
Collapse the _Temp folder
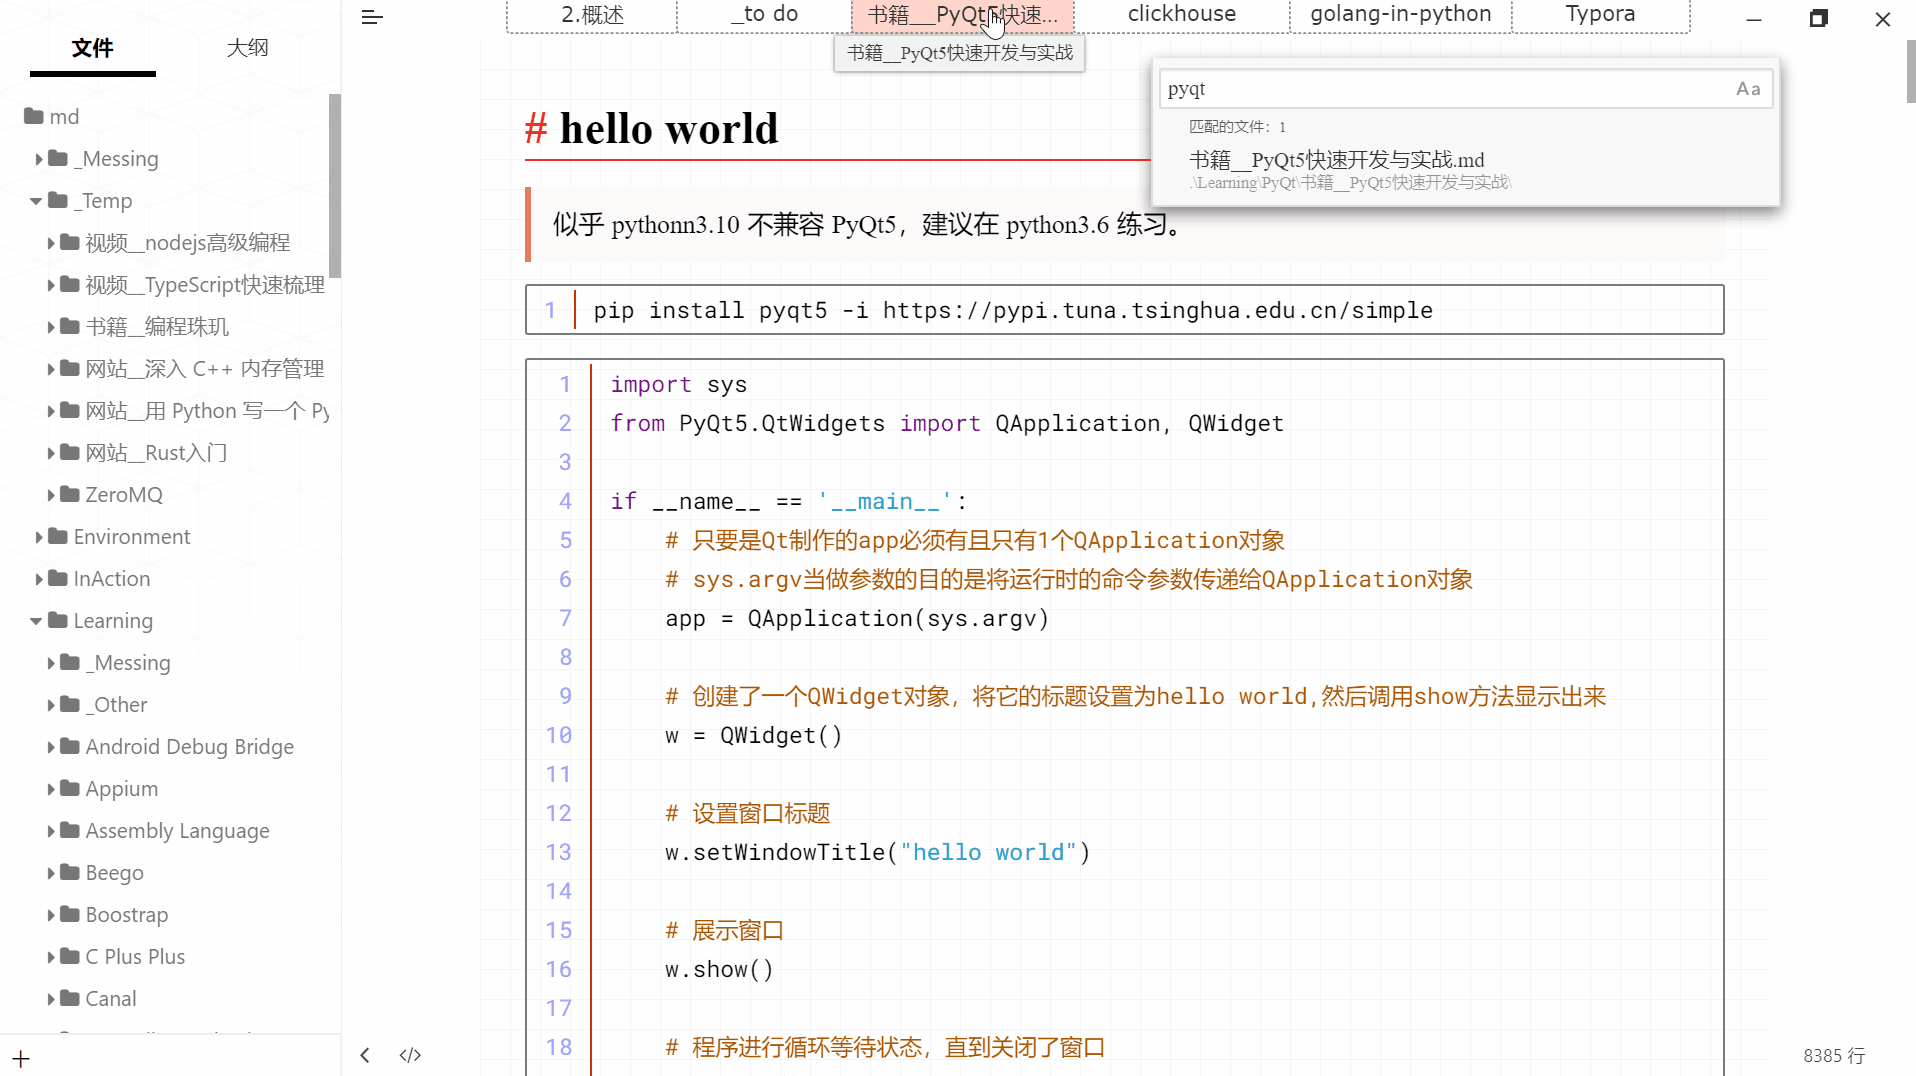(36, 201)
